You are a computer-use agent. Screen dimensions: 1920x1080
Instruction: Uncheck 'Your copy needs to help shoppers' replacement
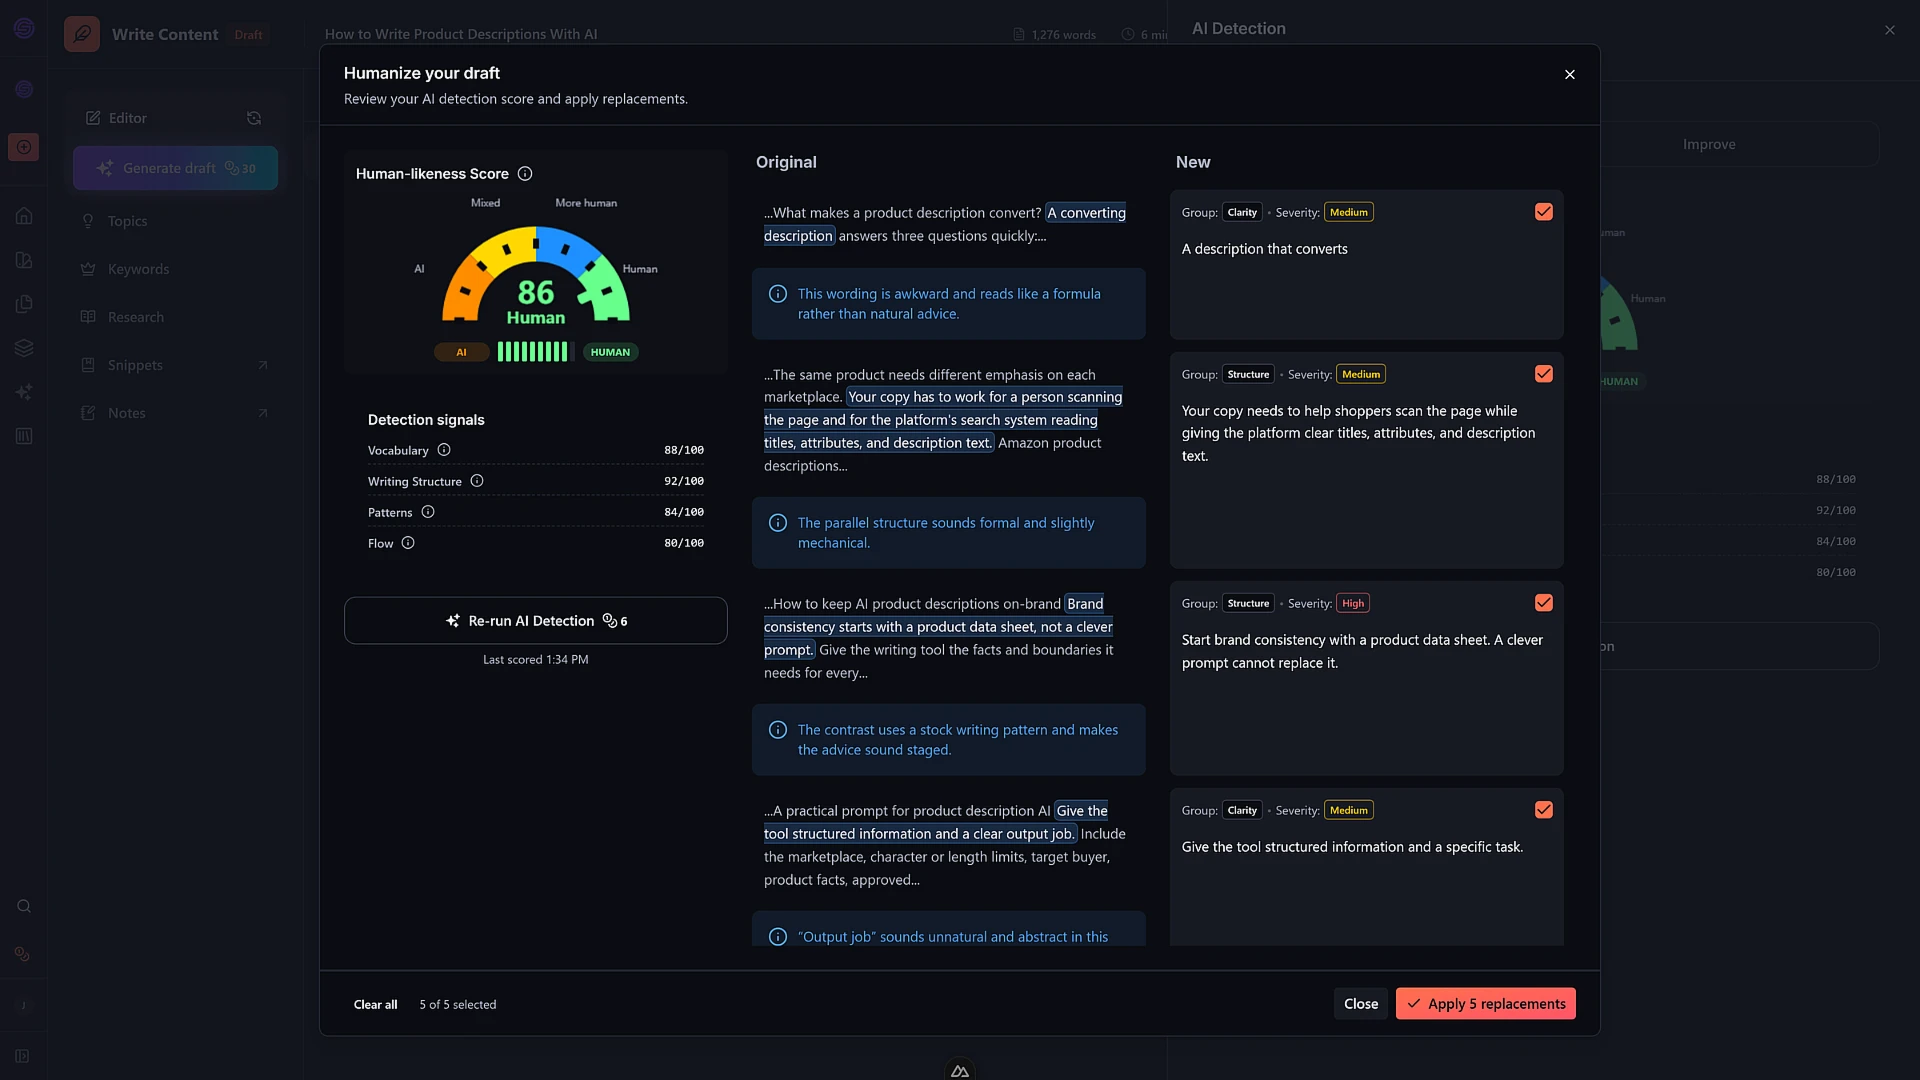pyautogui.click(x=1544, y=374)
